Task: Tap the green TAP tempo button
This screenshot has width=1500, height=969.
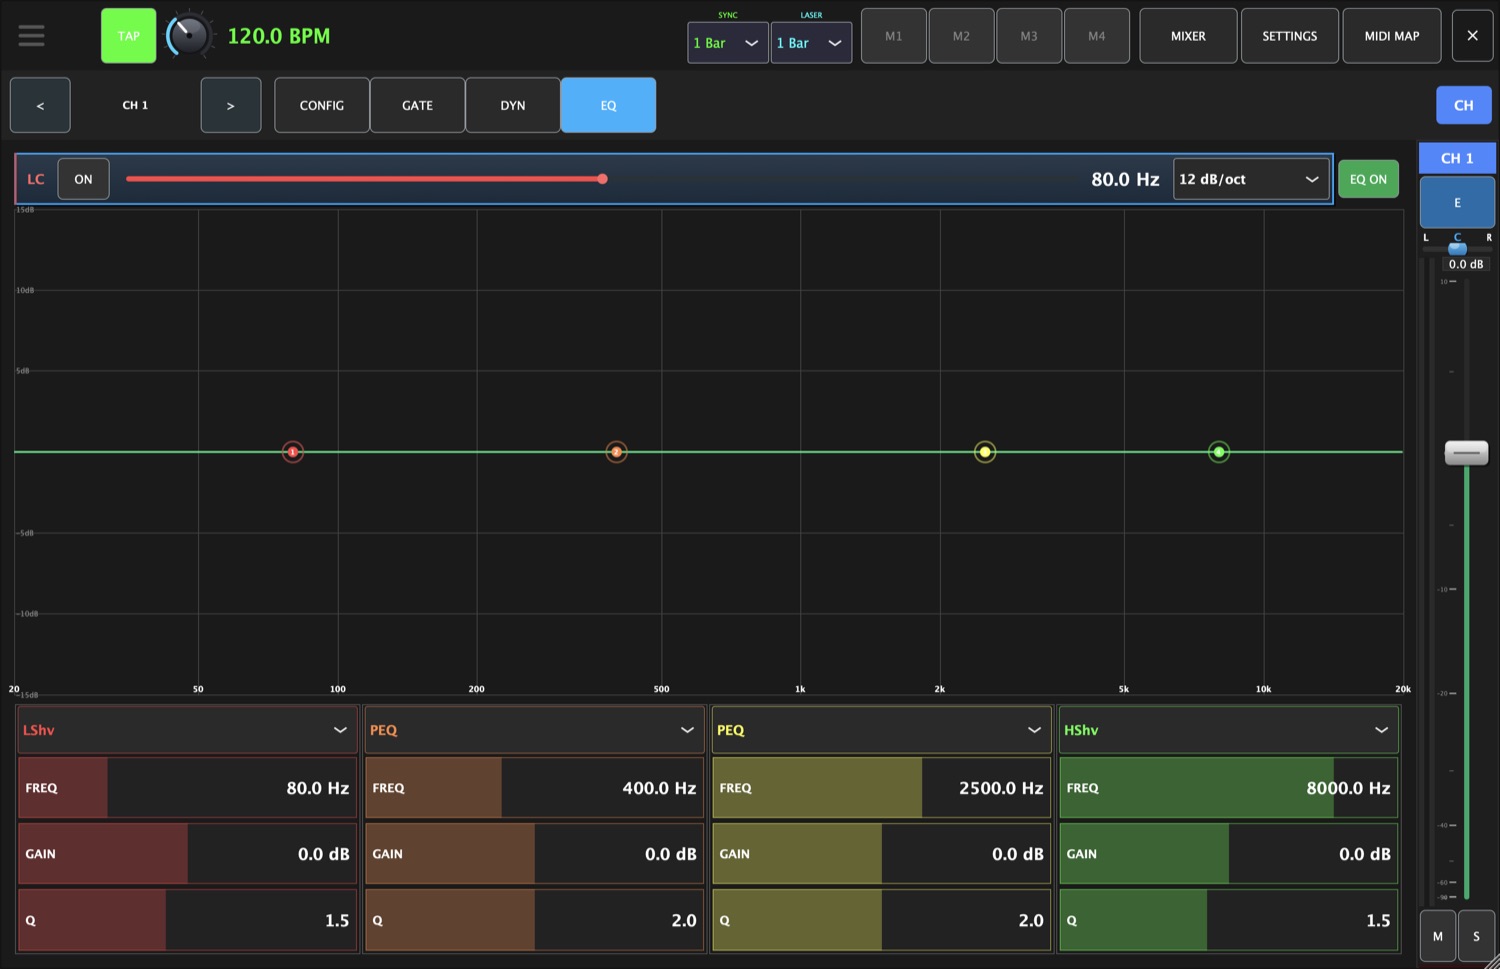Action: [129, 36]
